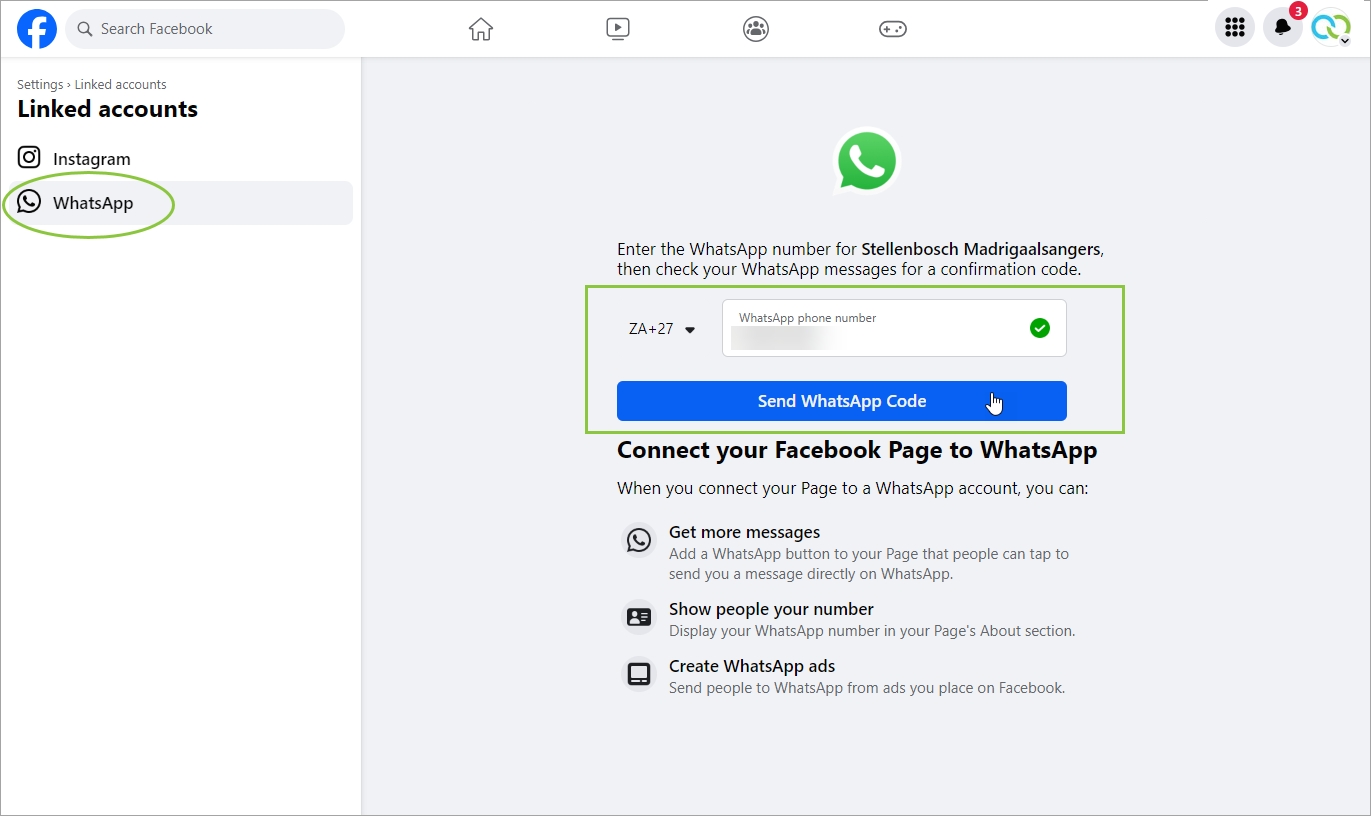The image size is (1371, 816).
Task: Click the Show people your number icon
Action: 639,617
